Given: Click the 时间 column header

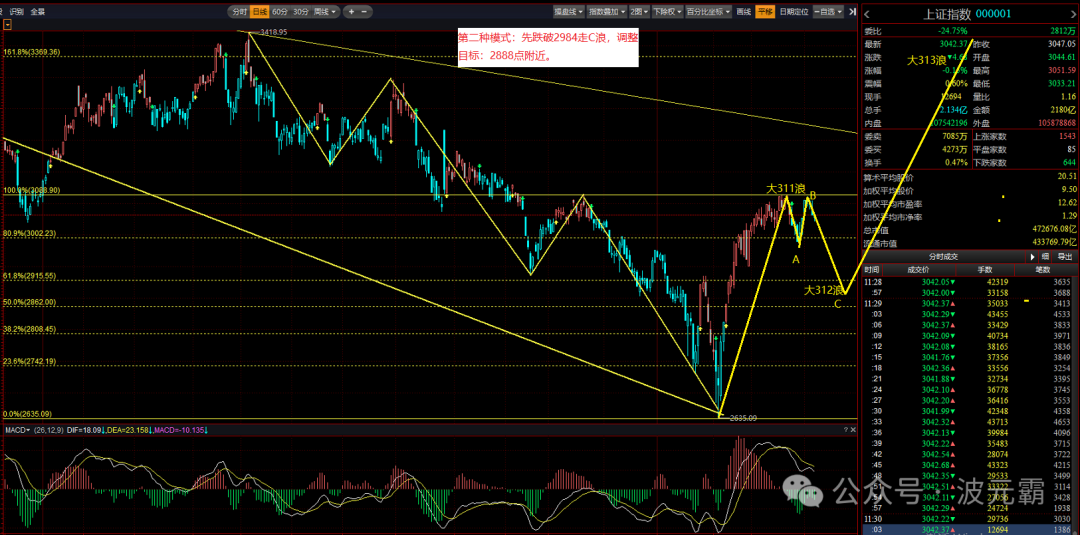Looking at the screenshot, I should pos(871,269).
